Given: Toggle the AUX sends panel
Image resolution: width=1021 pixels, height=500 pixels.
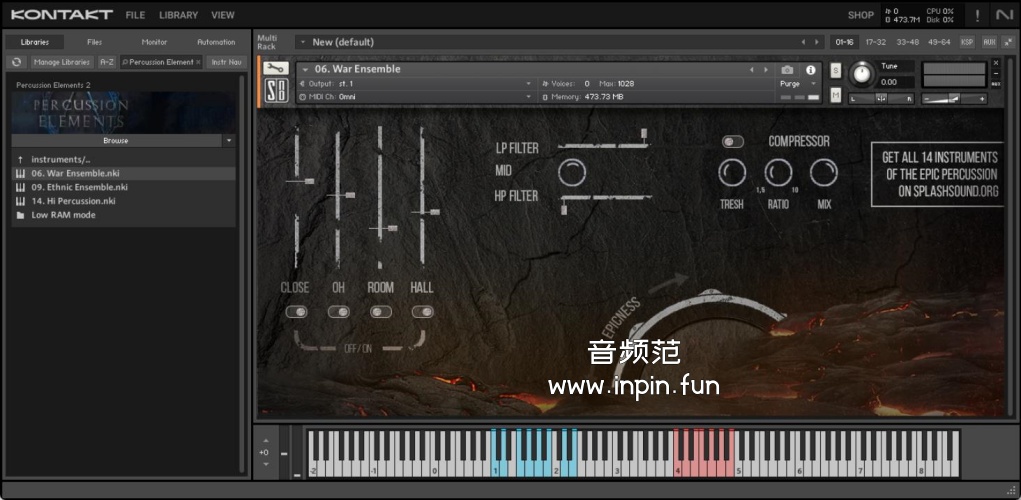Looking at the screenshot, I should click(x=989, y=42).
